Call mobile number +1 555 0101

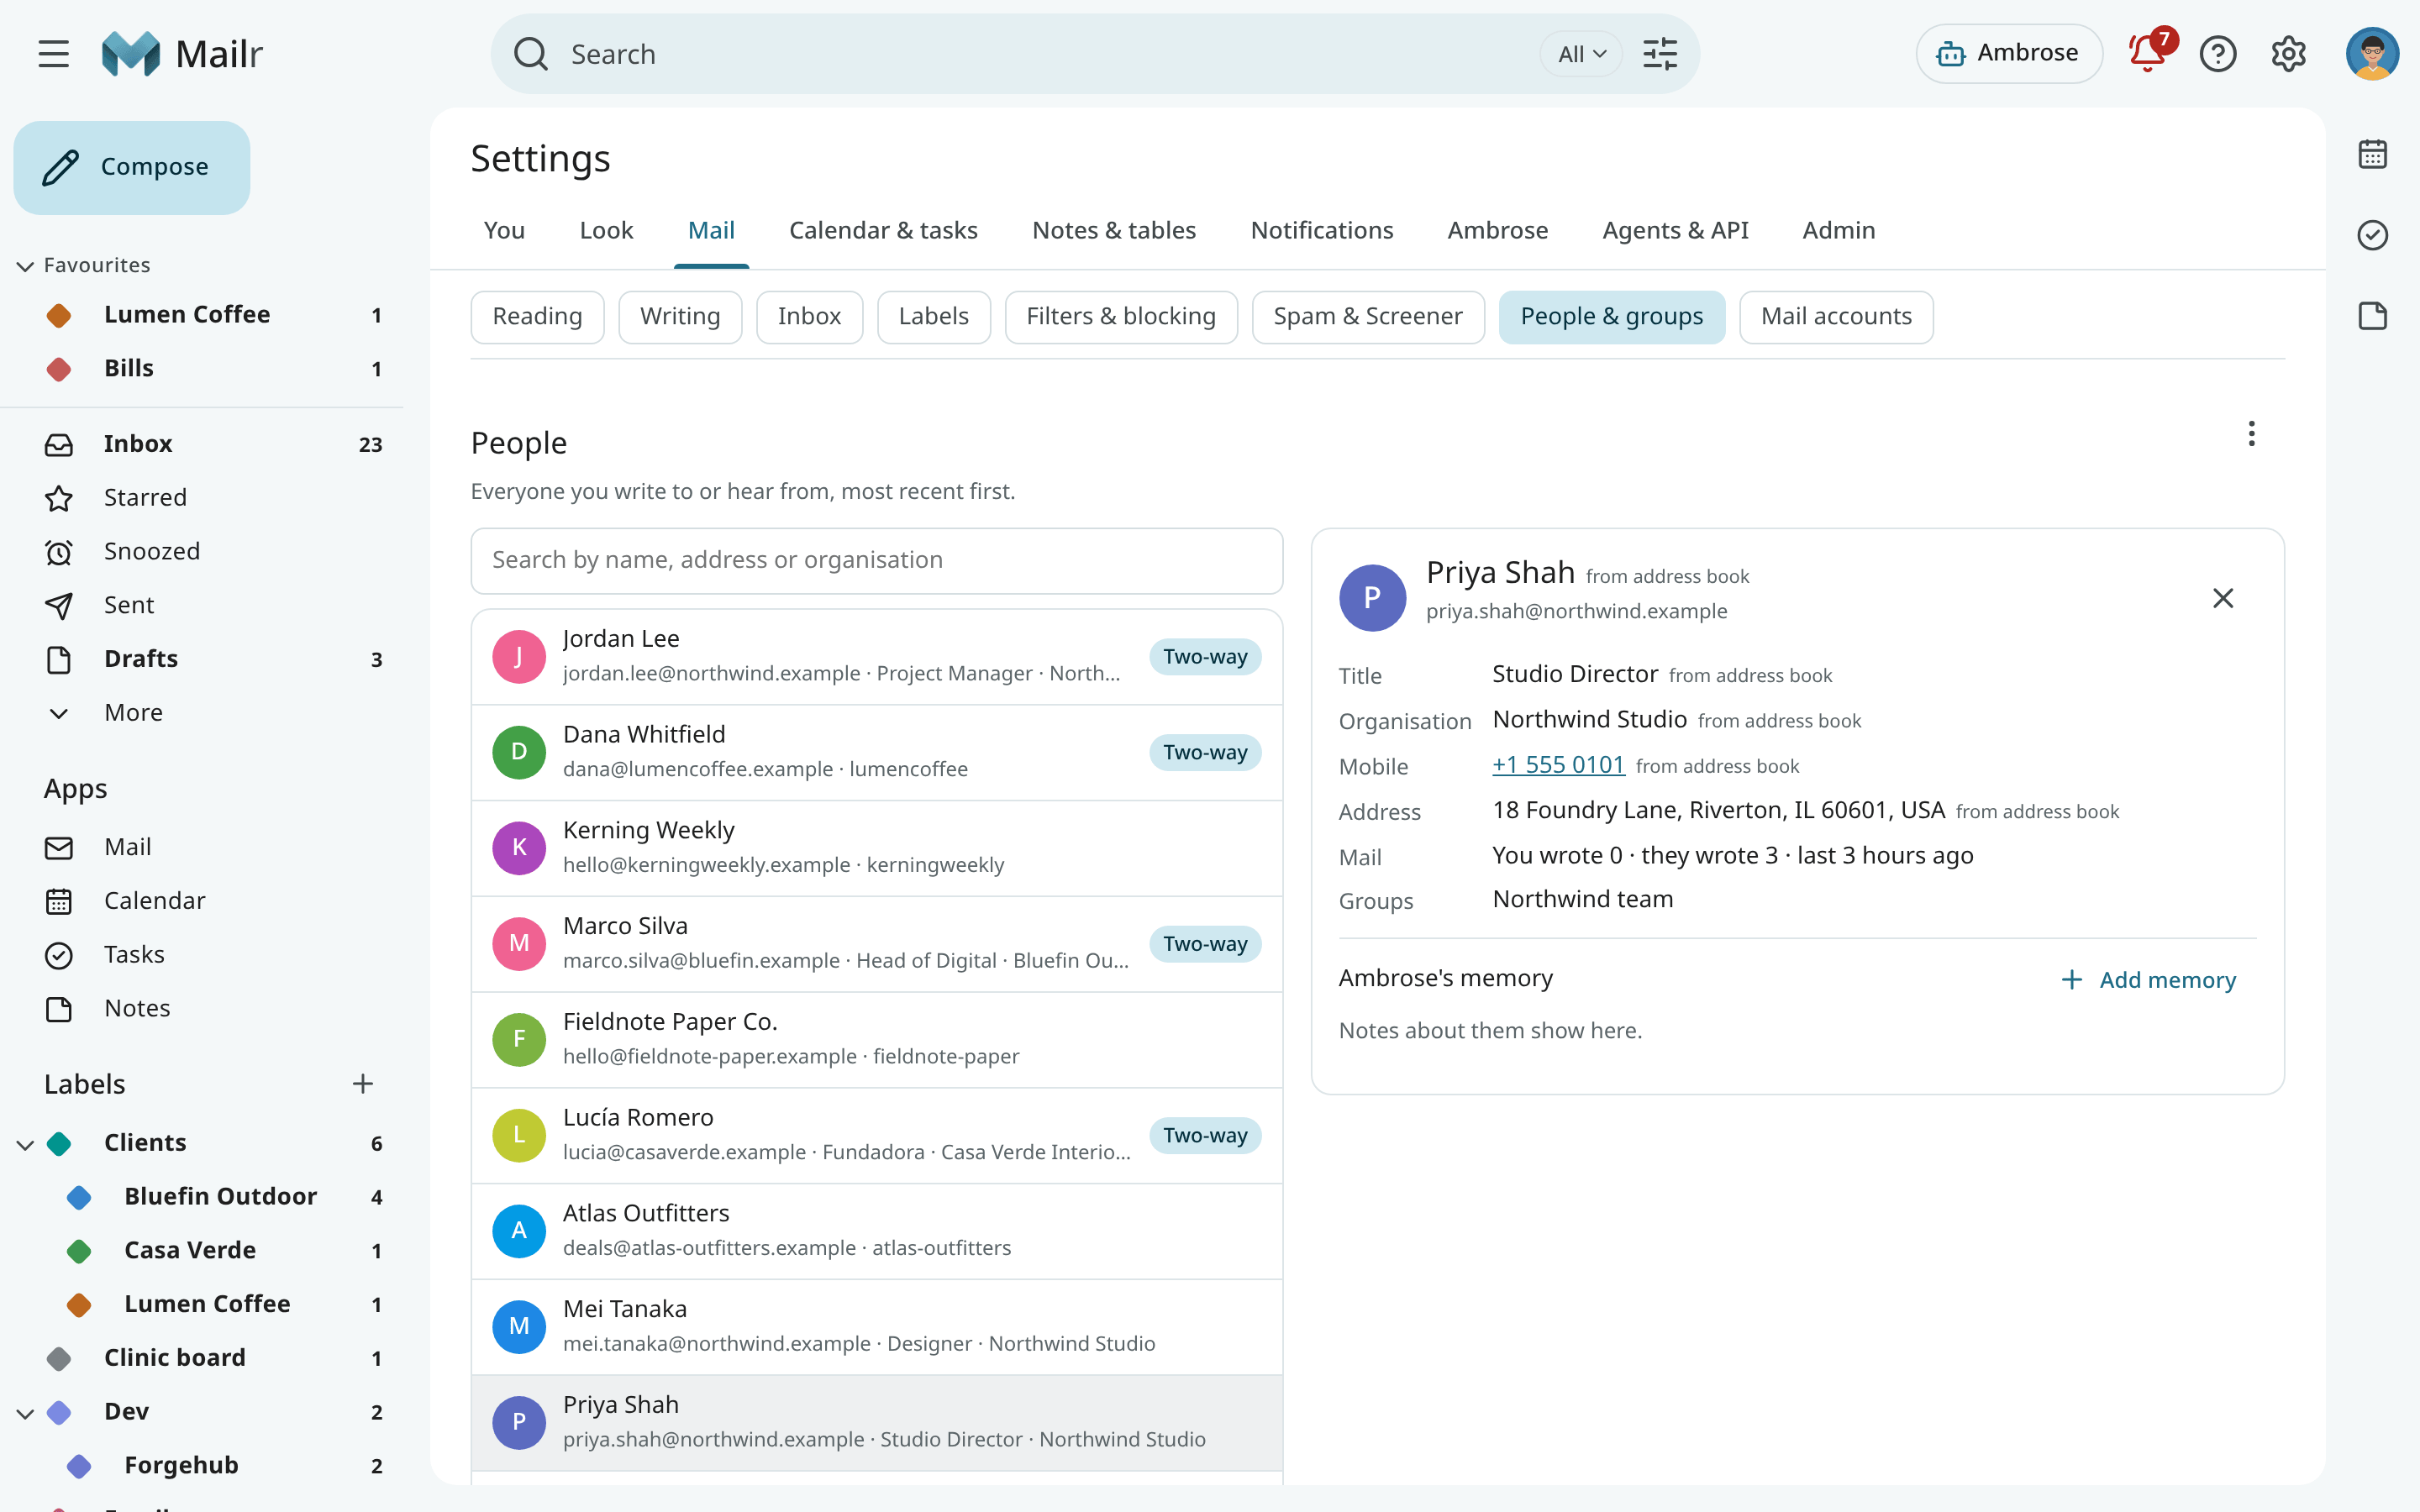click(1558, 765)
